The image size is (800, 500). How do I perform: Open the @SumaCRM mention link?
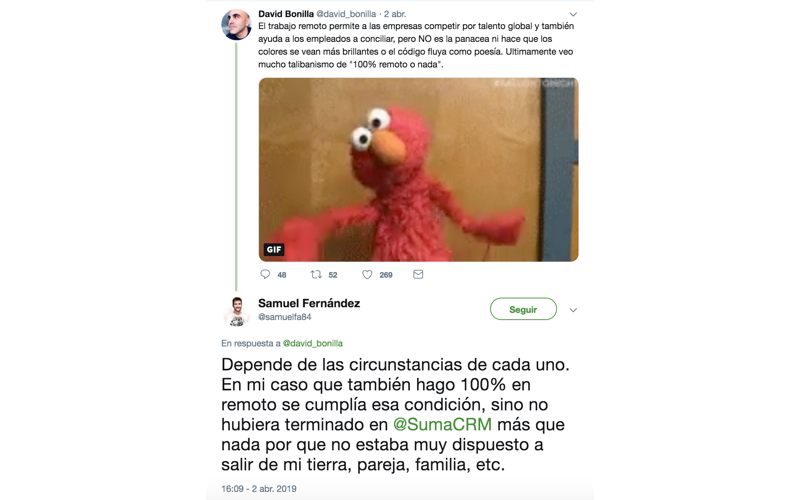coord(442,424)
